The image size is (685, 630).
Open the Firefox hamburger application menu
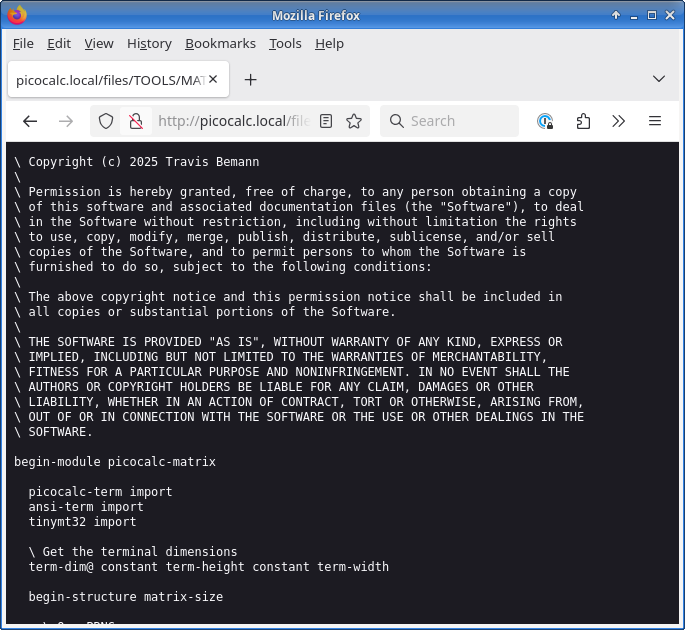coord(655,121)
